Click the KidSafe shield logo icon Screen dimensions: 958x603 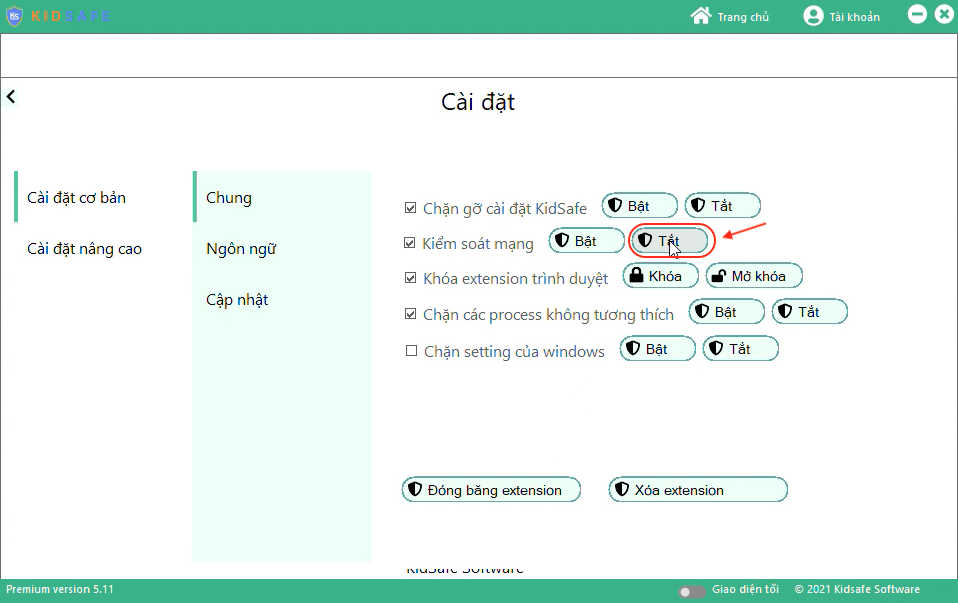[x=15, y=16]
